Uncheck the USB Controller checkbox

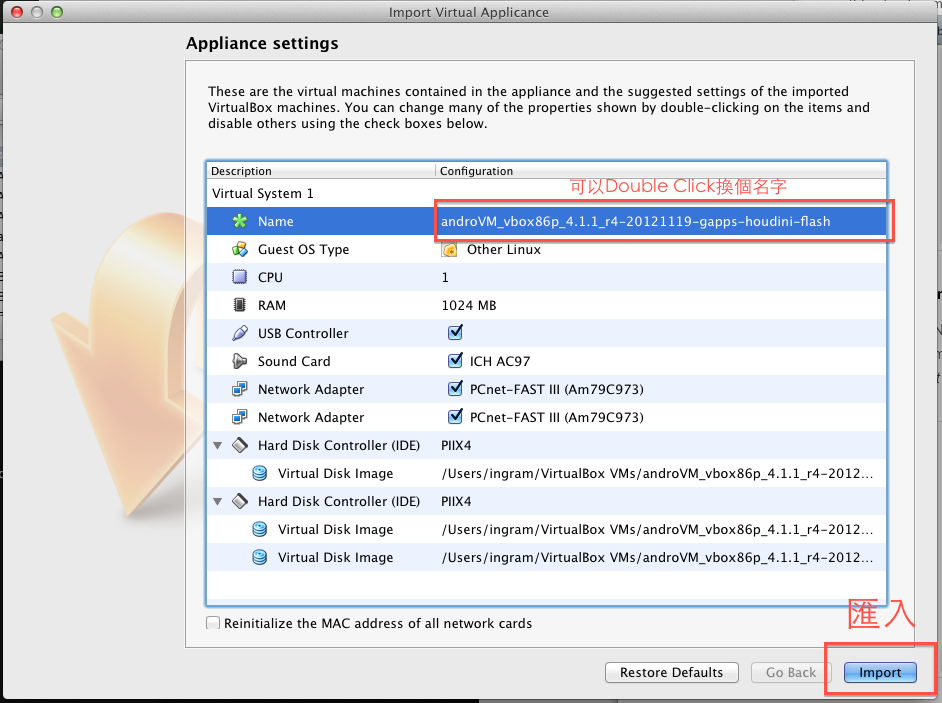456,332
